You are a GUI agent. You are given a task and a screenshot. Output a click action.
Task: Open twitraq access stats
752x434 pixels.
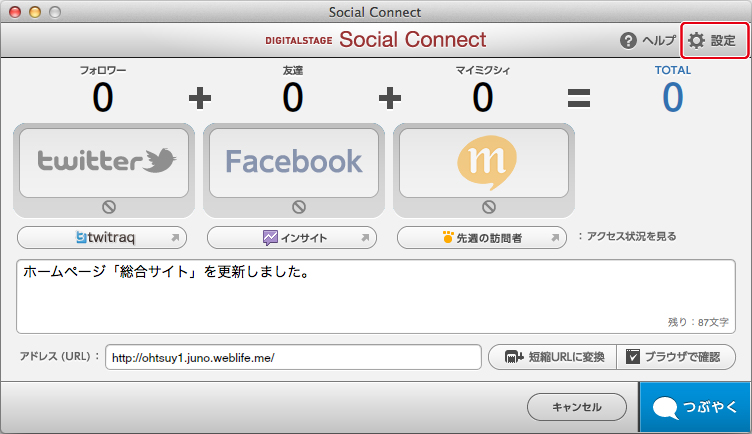(x=102, y=237)
